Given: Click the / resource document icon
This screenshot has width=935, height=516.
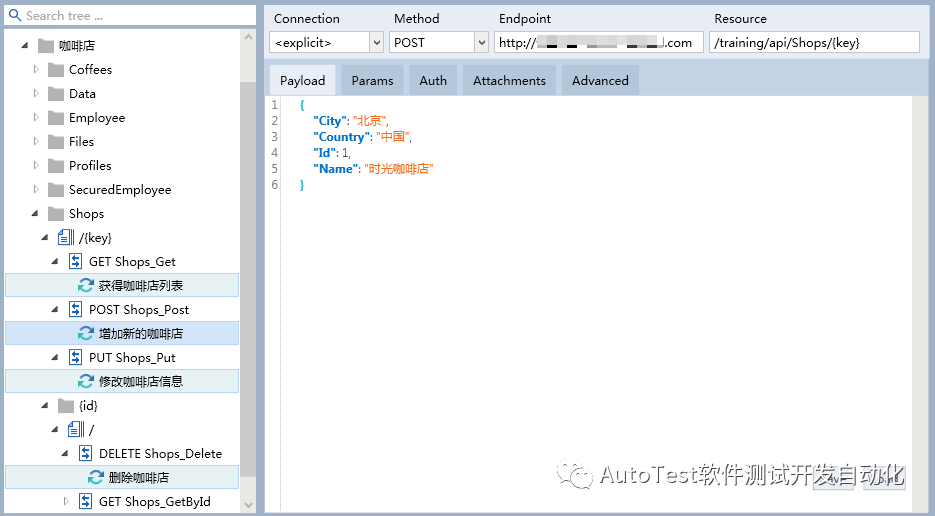Looking at the screenshot, I should (76, 429).
